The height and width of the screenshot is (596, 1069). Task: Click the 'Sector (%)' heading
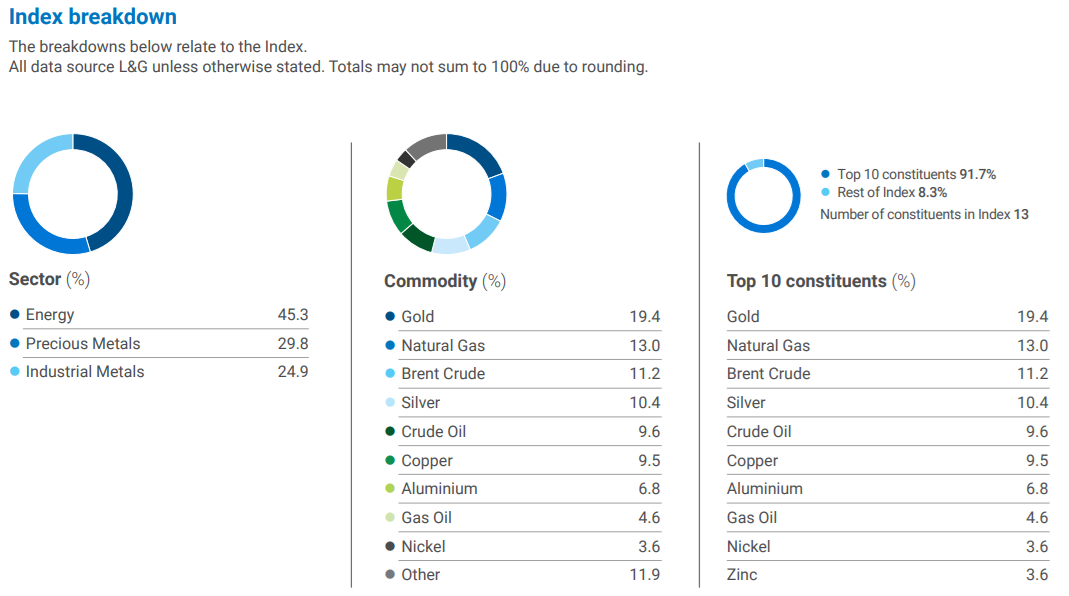(x=49, y=279)
